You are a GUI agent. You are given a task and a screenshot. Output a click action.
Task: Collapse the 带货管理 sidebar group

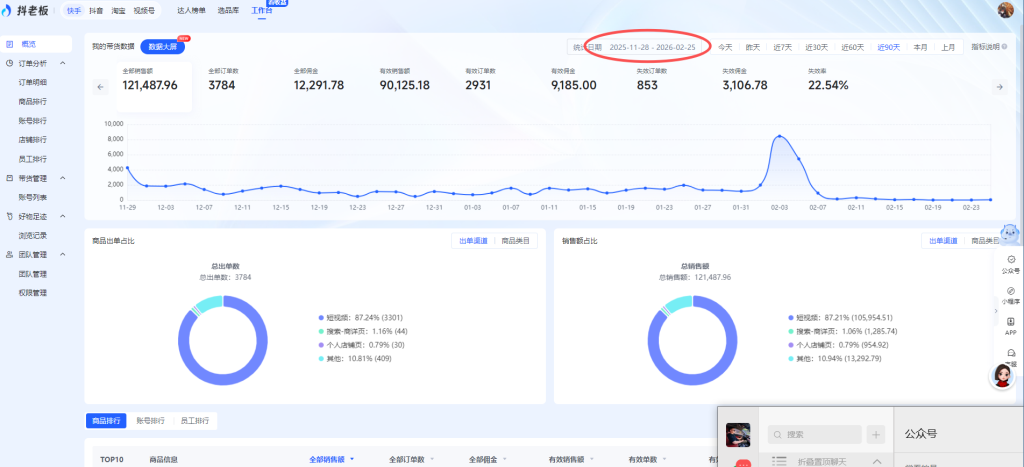64,178
